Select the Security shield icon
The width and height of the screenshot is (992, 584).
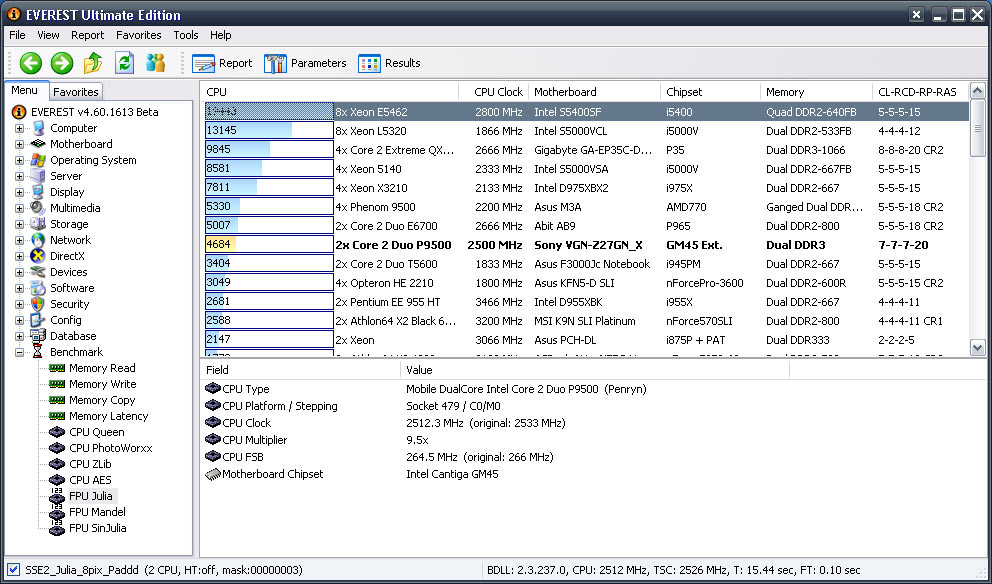coord(38,304)
